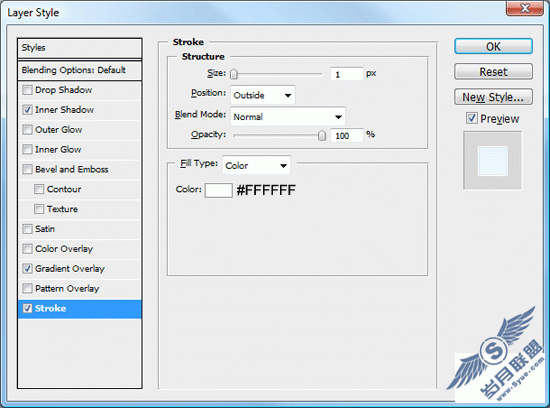Select the Stroke label in effects list

(x=51, y=308)
